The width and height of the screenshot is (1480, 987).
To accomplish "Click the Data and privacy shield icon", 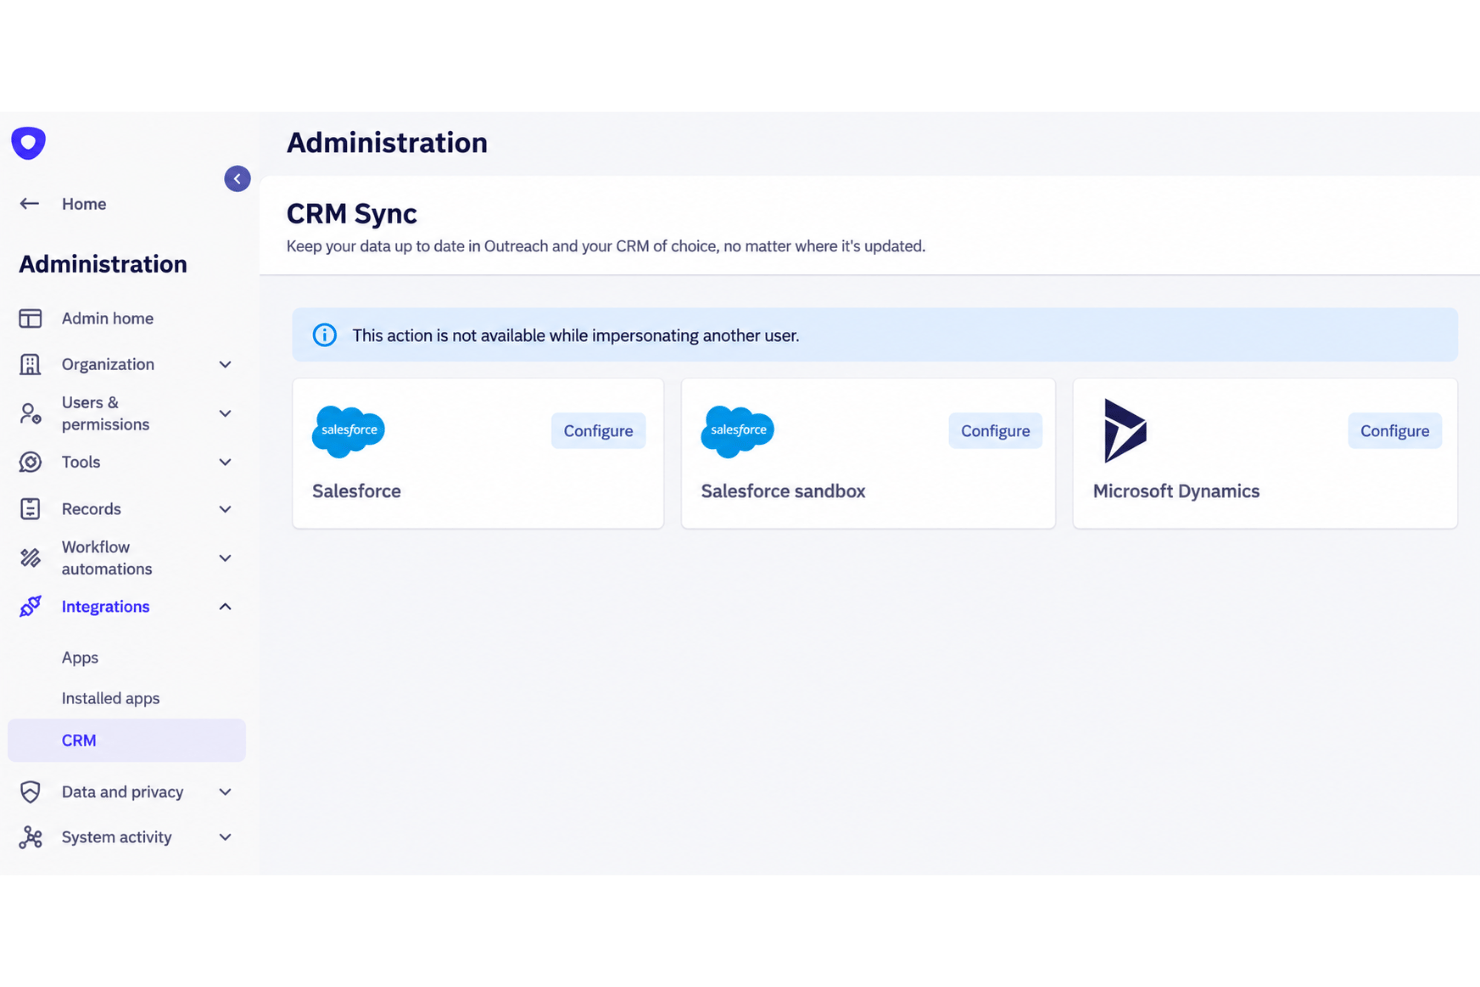I will click(30, 792).
